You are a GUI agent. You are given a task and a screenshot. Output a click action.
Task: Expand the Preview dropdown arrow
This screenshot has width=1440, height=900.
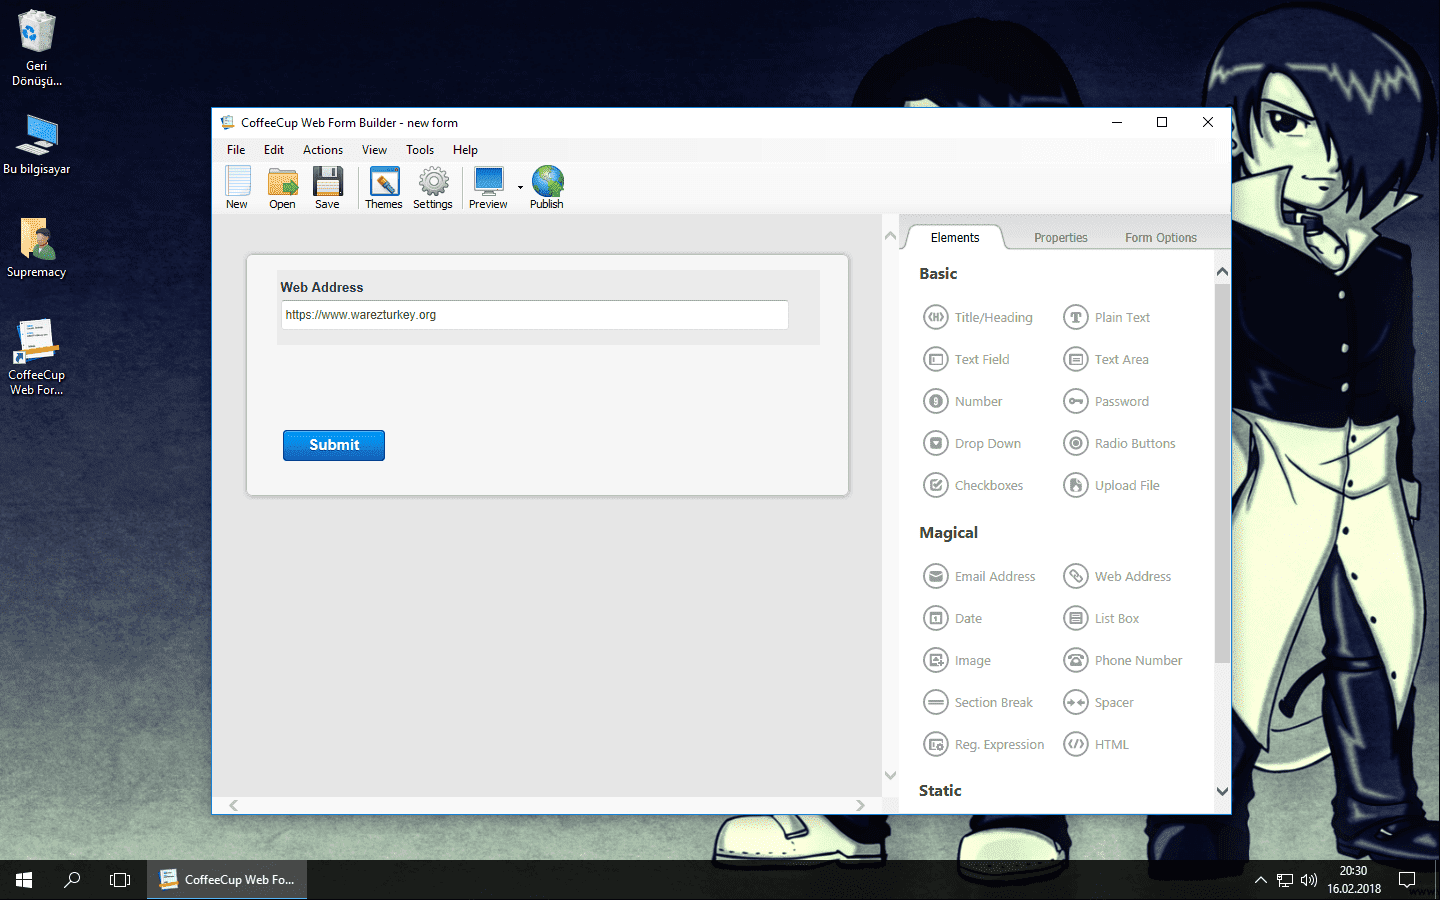tap(520, 187)
